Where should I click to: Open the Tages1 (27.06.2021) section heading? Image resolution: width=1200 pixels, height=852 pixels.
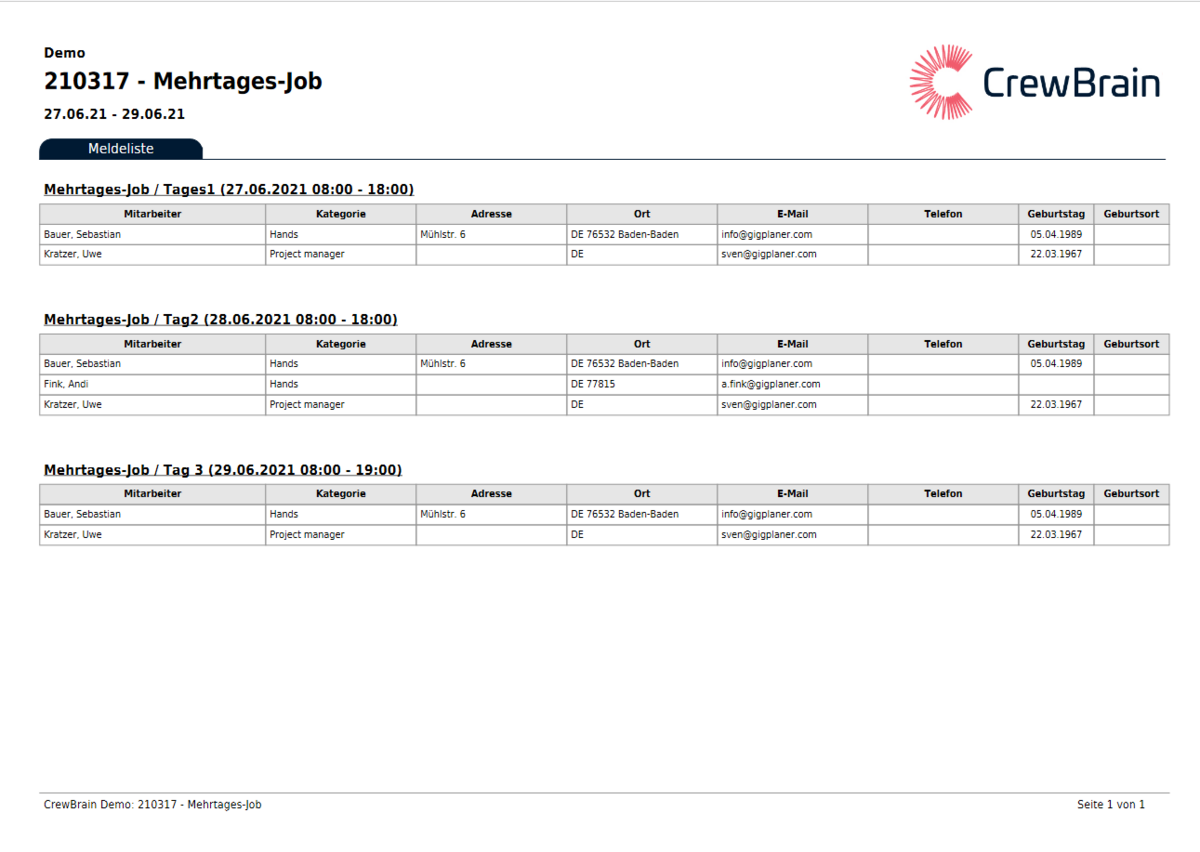229,189
